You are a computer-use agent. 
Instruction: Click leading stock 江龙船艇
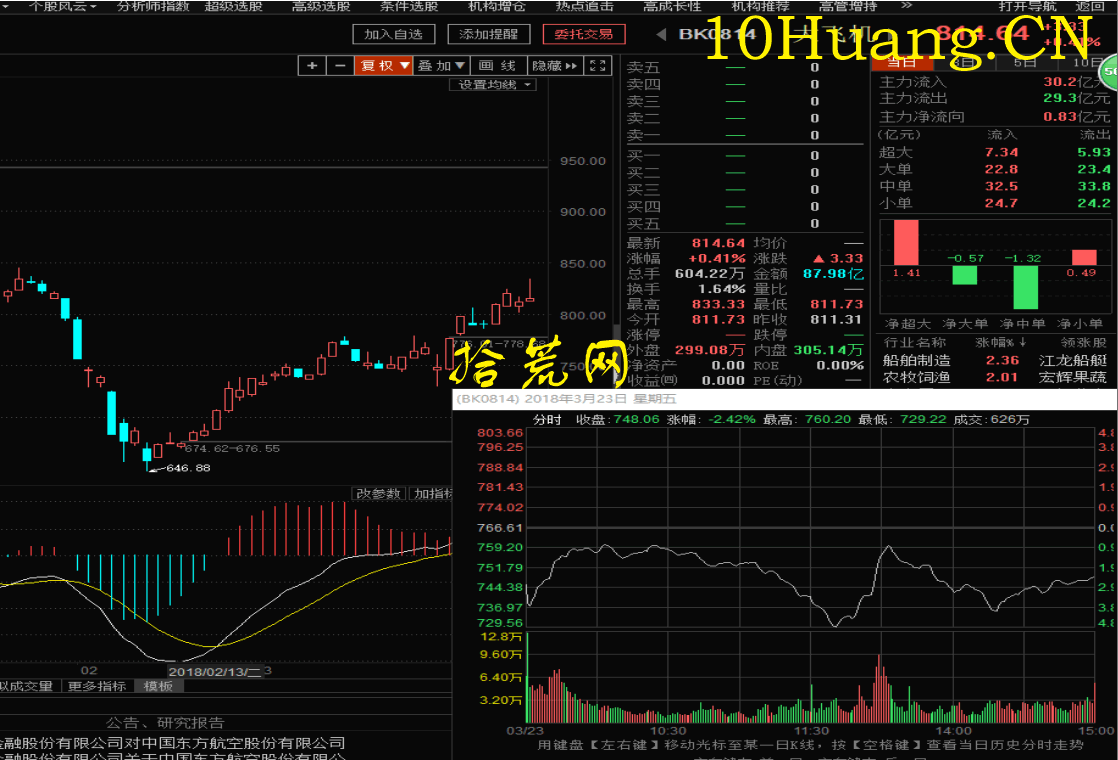coord(1072,360)
